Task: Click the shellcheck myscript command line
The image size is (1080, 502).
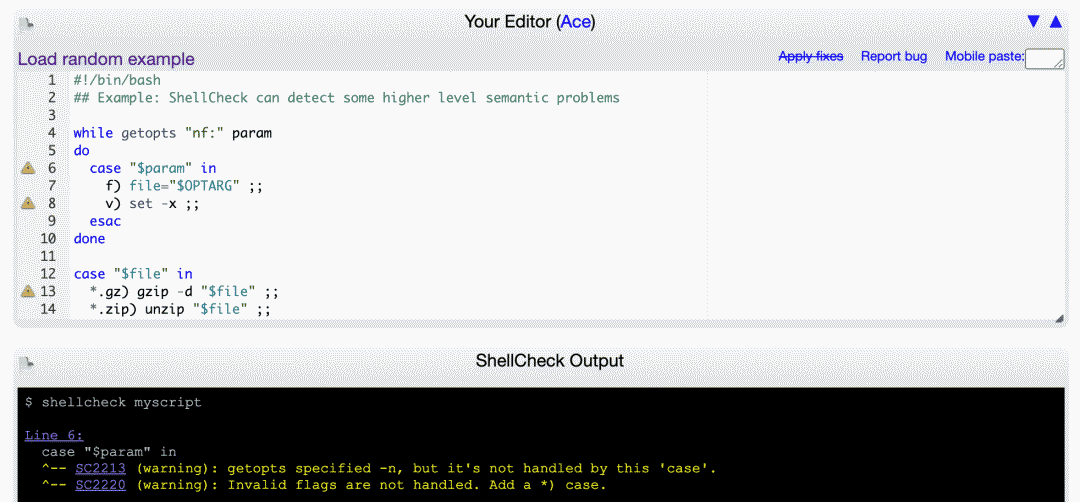Action: (x=113, y=402)
